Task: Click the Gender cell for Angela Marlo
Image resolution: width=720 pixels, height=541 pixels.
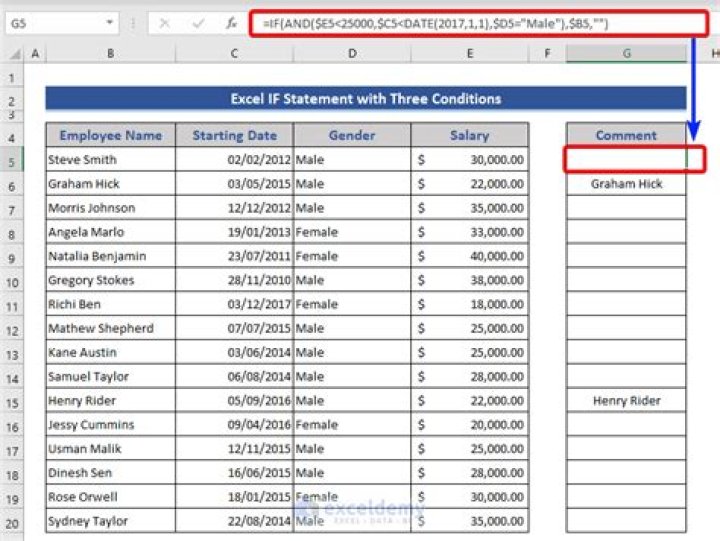Action: tap(352, 232)
